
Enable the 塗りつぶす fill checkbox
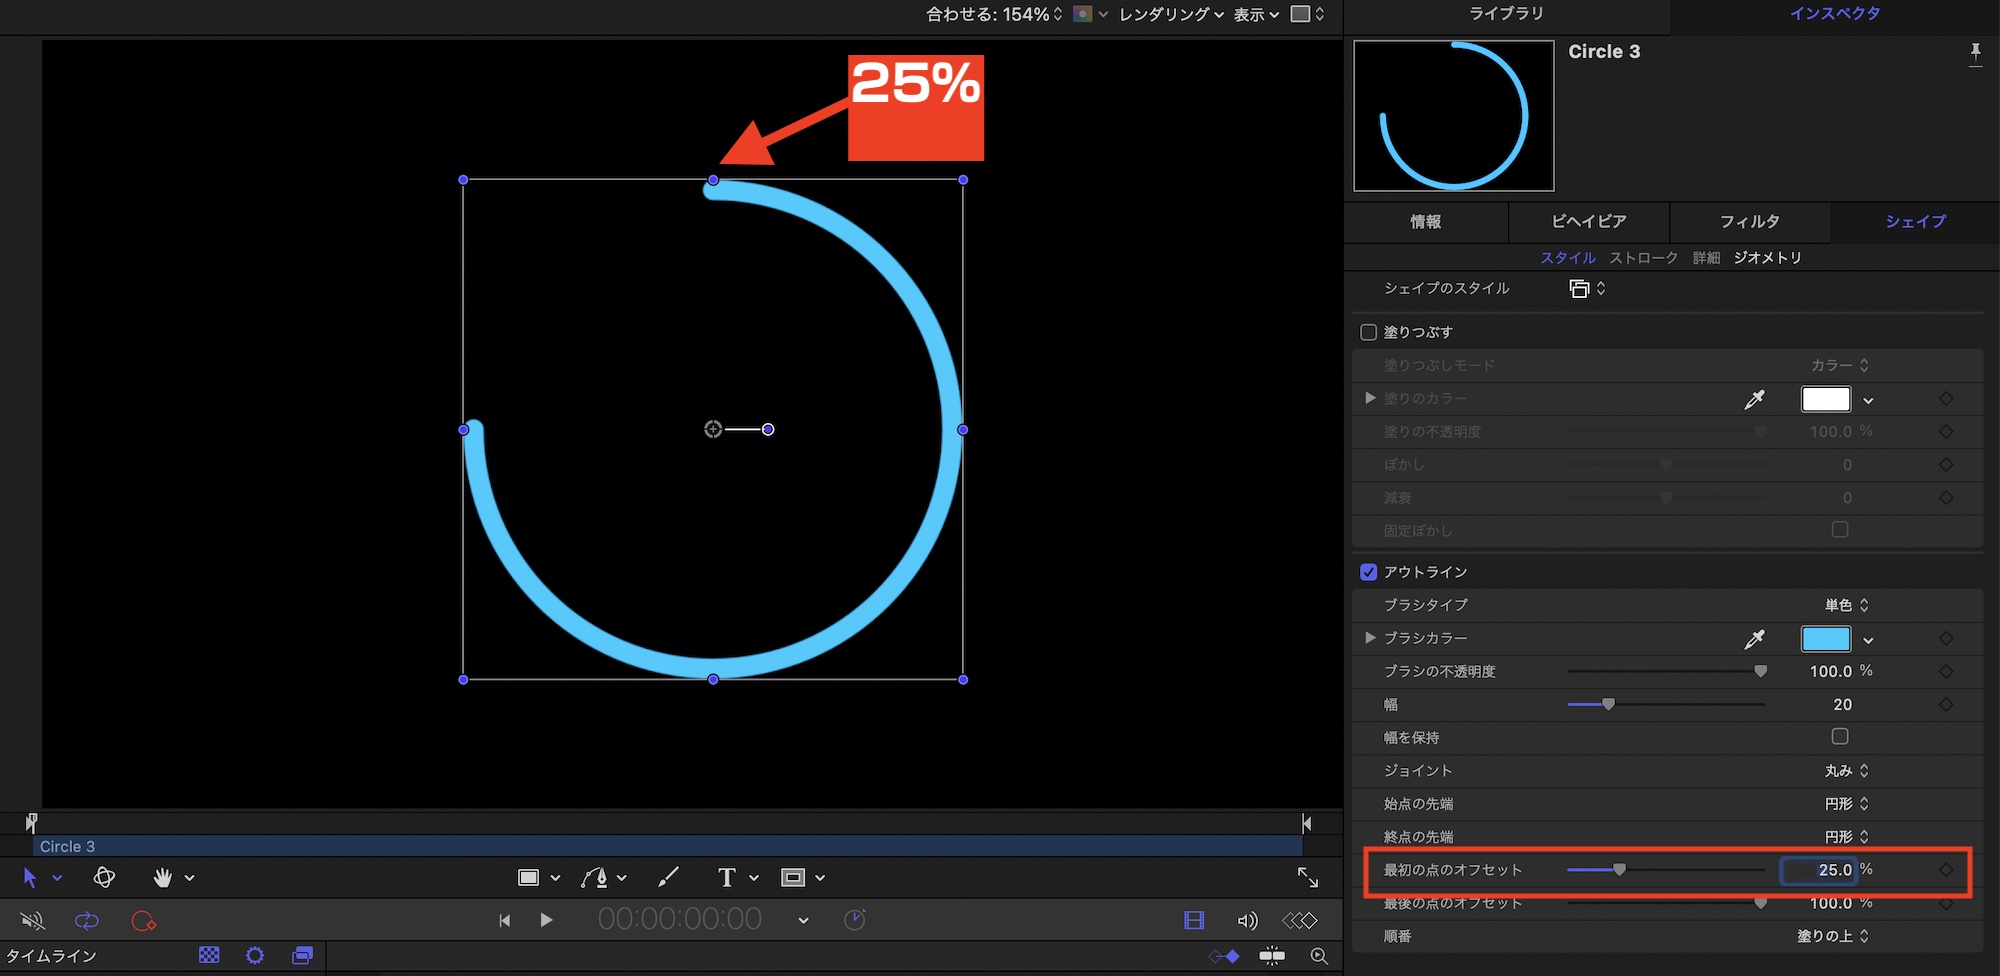click(1369, 332)
